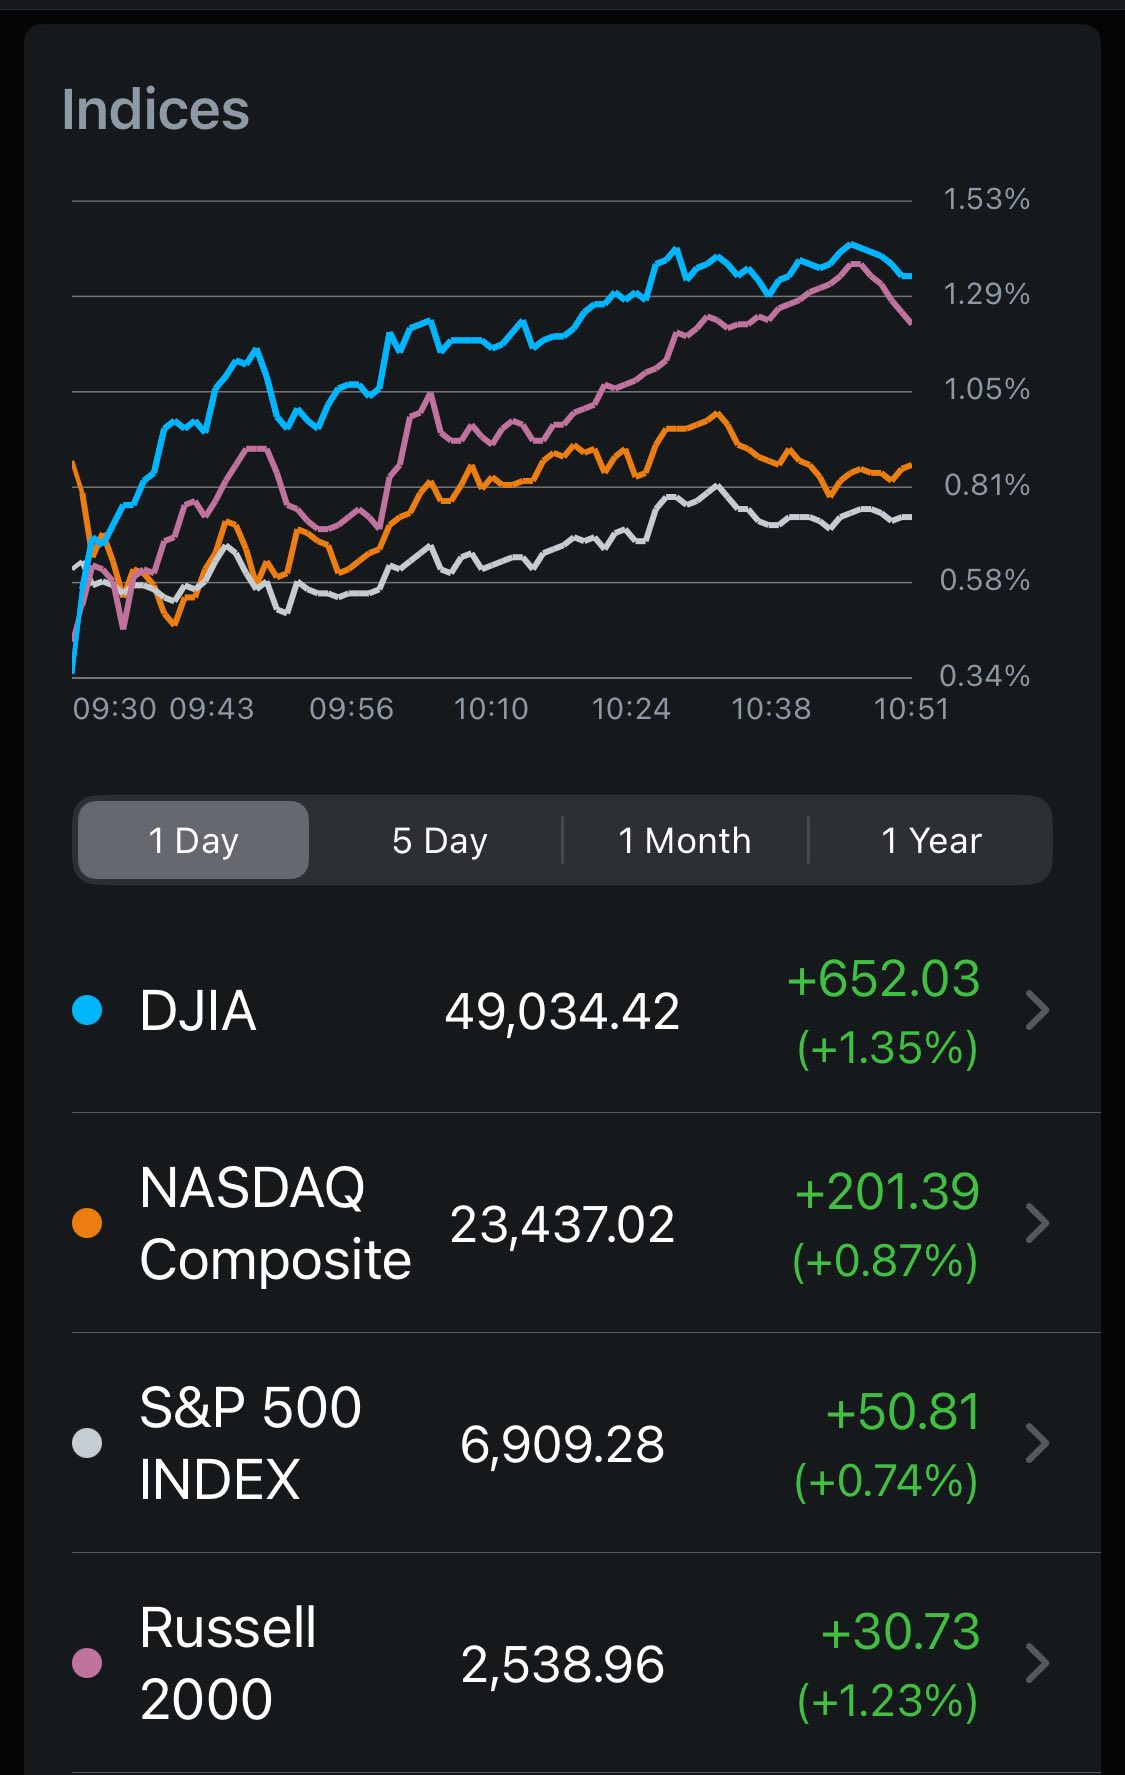The height and width of the screenshot is (1775, 1125).
Task: Open the DJIA index name
Action: tap(198, 1011)
